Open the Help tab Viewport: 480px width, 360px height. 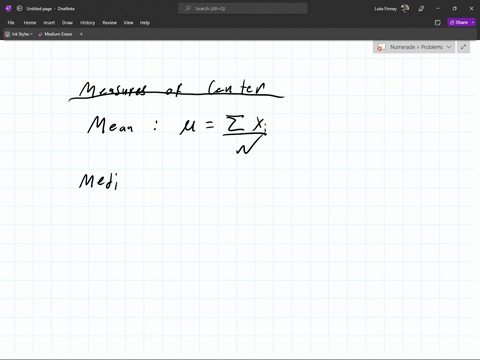145,23
